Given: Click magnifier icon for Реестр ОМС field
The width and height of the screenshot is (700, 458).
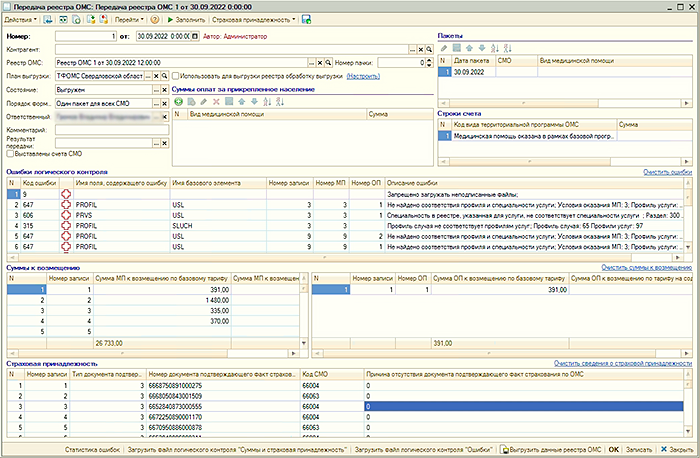Looking at the screenshot, I should pos(330,62).
